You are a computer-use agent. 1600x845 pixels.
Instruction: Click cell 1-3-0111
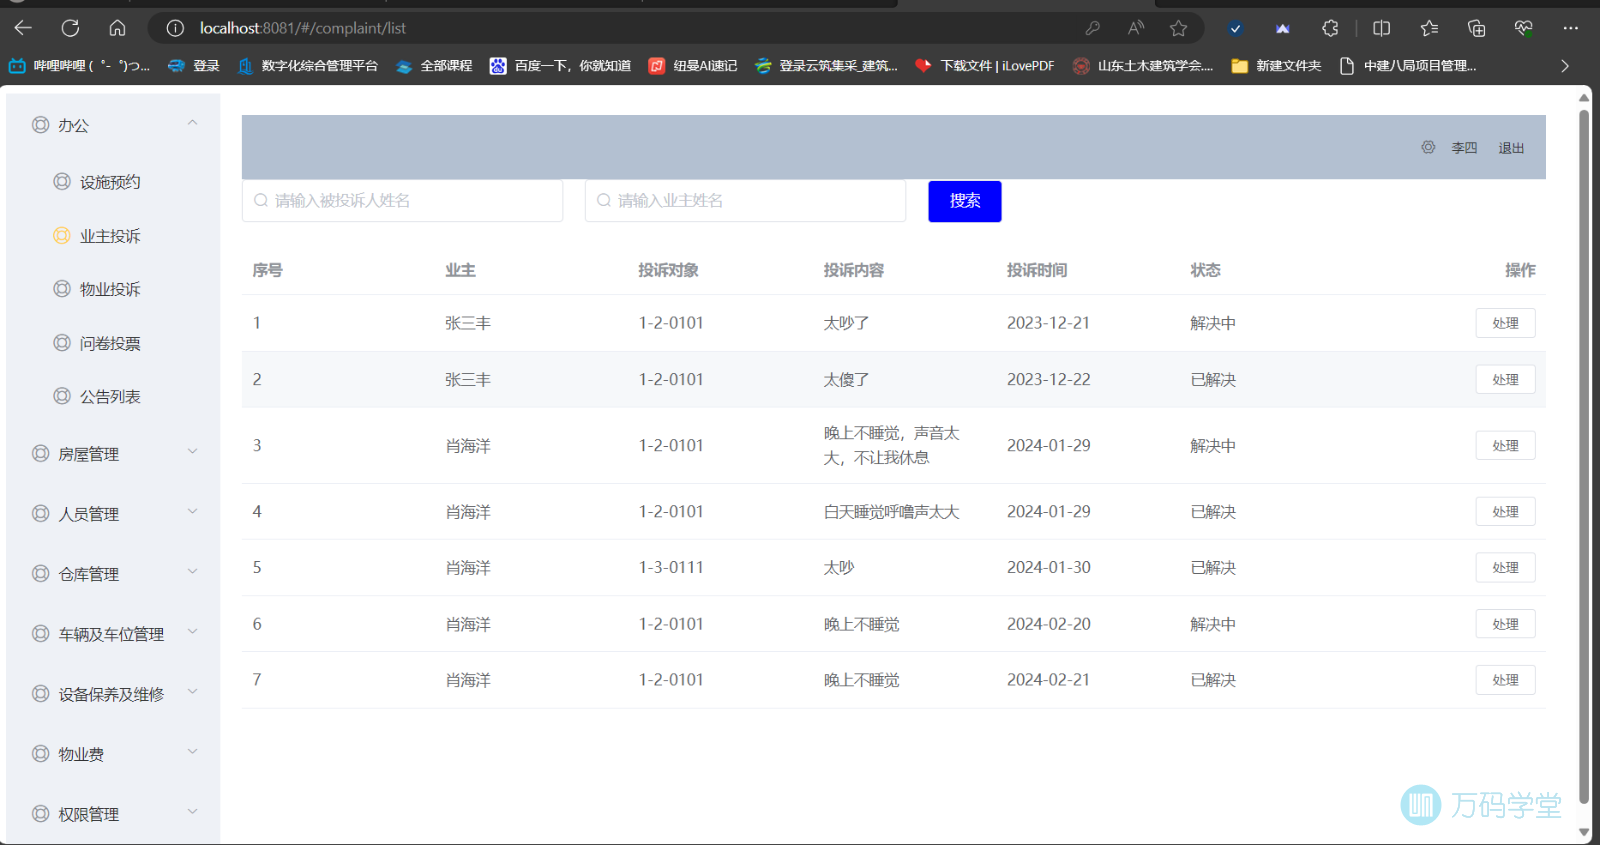click(x=671, y=568)
